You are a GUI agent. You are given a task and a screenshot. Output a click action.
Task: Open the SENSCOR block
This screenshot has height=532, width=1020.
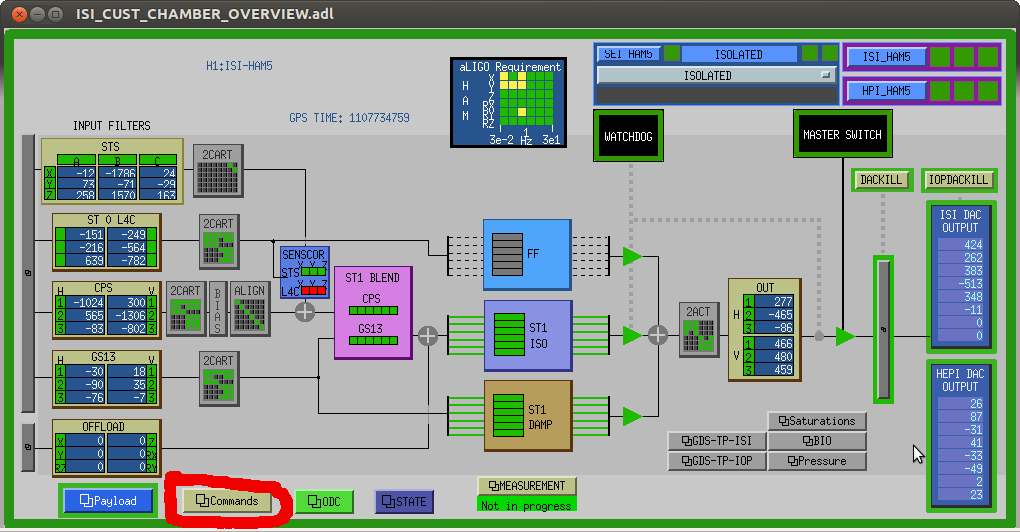pos(304,272)
